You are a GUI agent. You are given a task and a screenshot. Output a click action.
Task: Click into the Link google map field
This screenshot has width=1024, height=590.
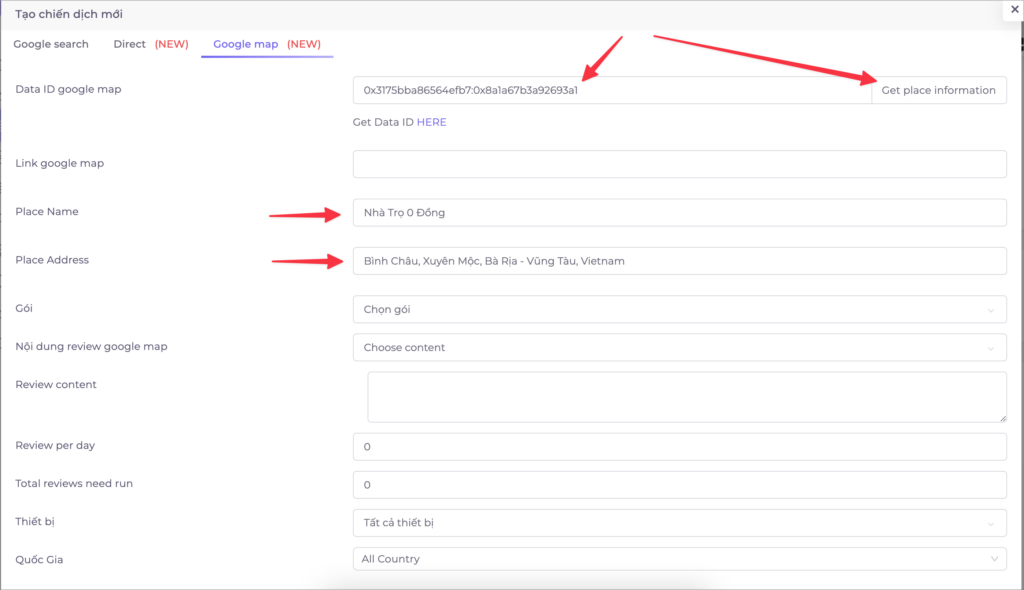(x=680, y=164)
